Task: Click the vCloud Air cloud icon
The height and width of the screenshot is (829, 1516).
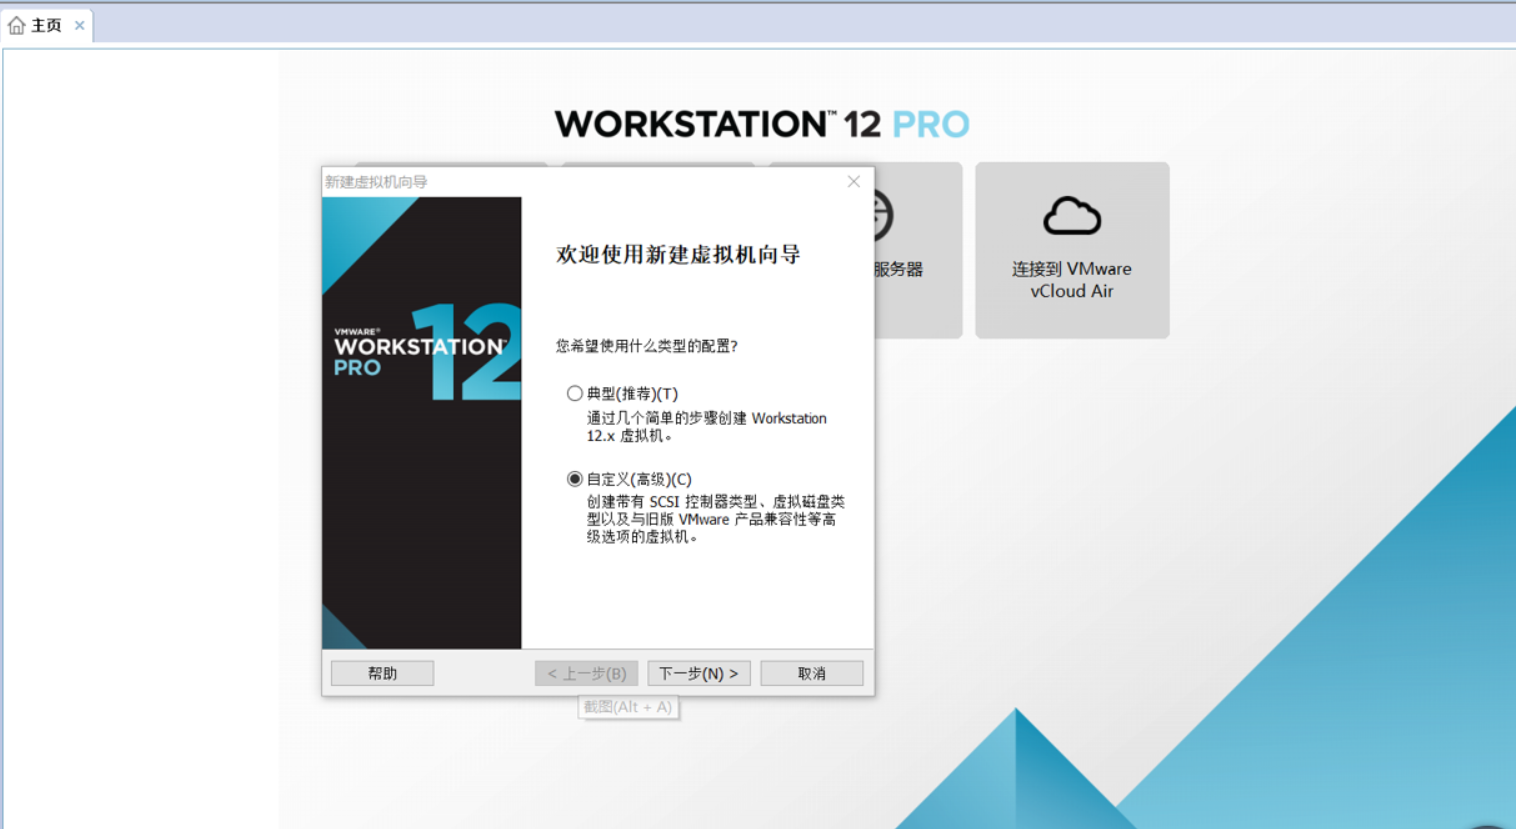Action: (x=1072, y=215)
